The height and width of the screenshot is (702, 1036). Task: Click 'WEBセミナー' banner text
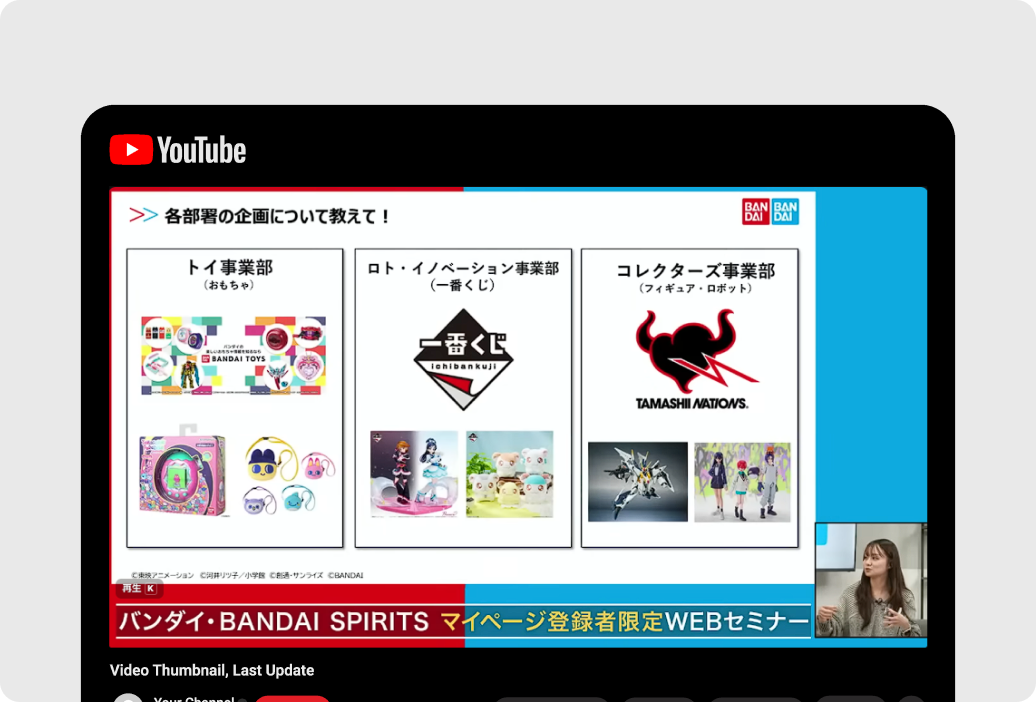(x=737, y=621)
